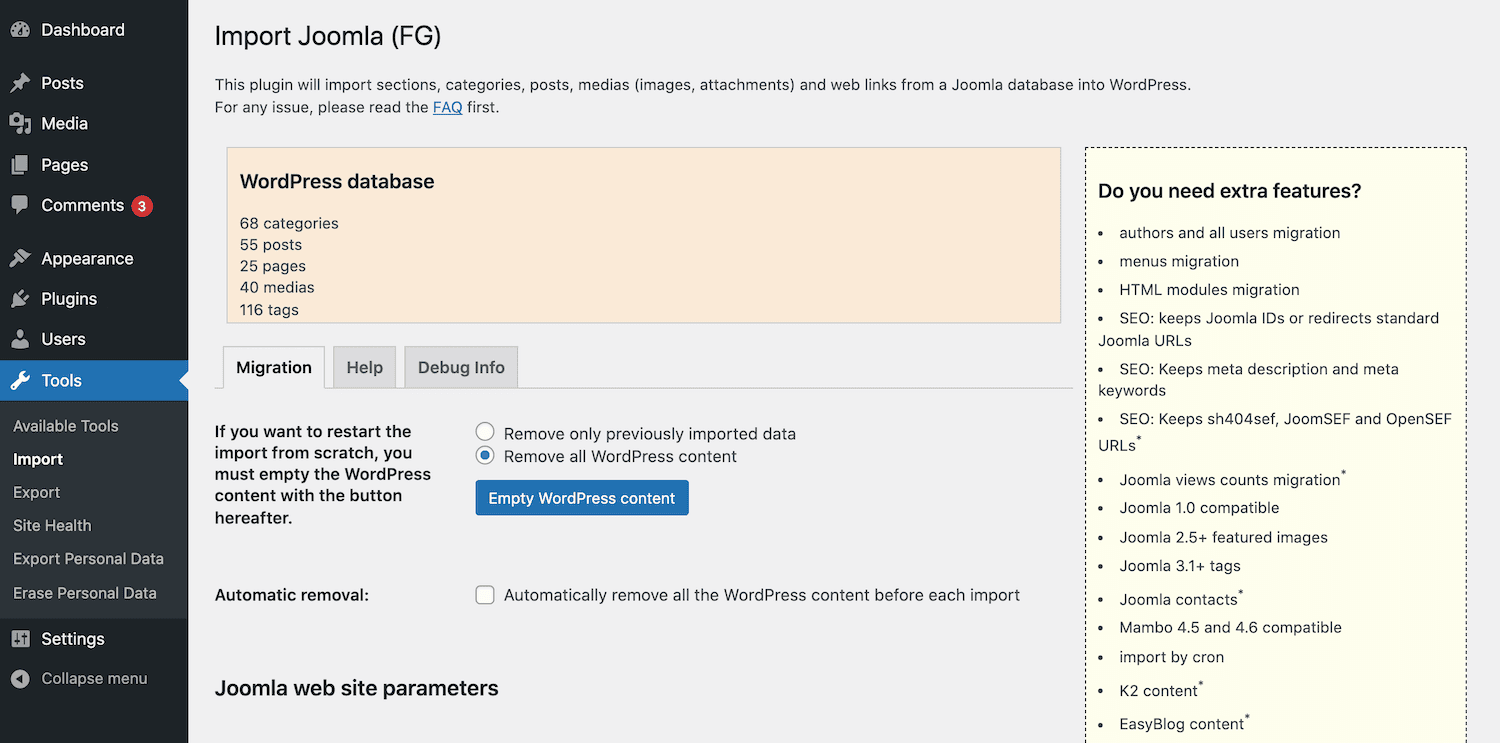Click the Empty WordPress content button
This screenshot has width=1500, height=743.
(581, 497)
